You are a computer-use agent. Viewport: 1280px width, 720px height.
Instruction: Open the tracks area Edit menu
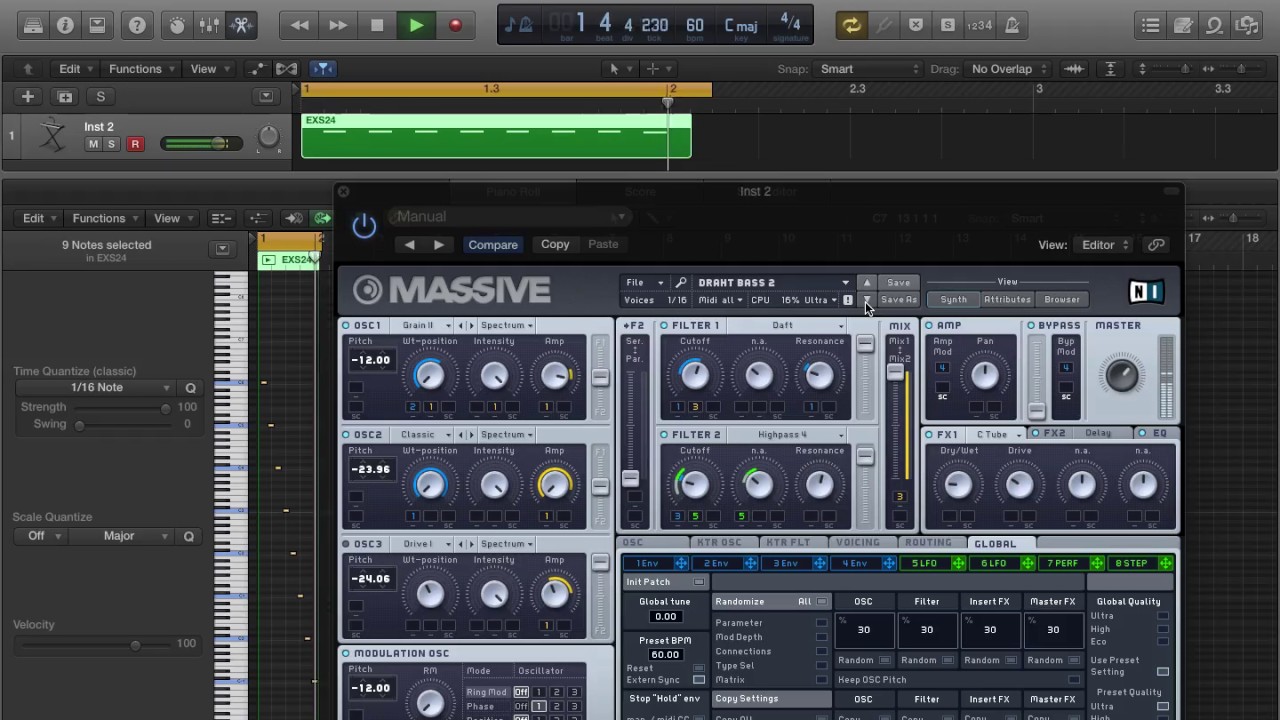coord(76,69)
